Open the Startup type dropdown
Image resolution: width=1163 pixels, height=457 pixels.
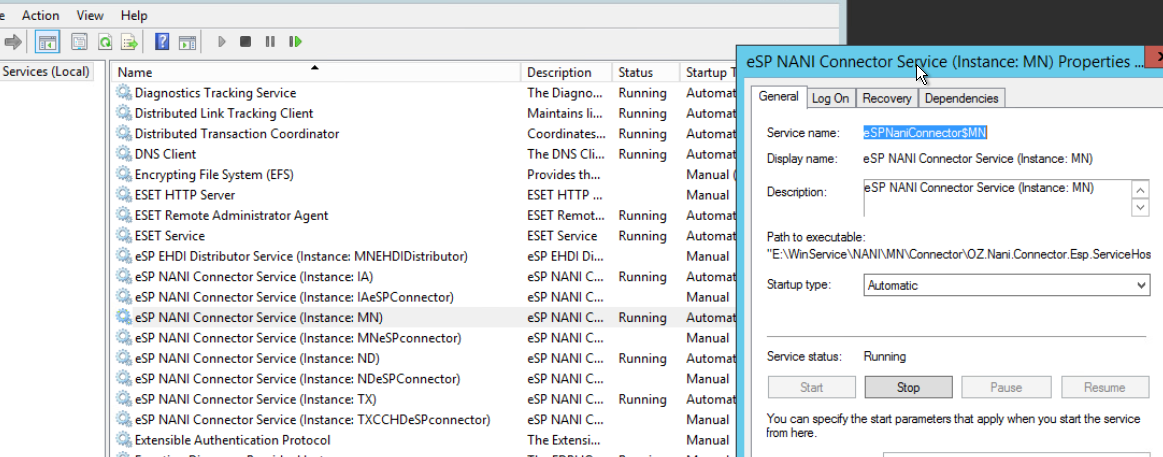(1006, 285)
